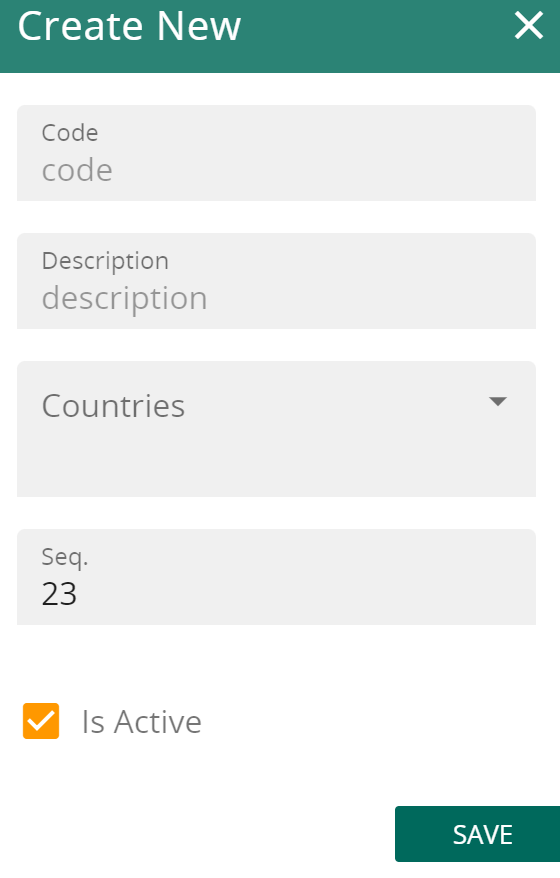The image size is (560, 878).
Task: Select the Countries label text
Action: [x=113, y=405]
